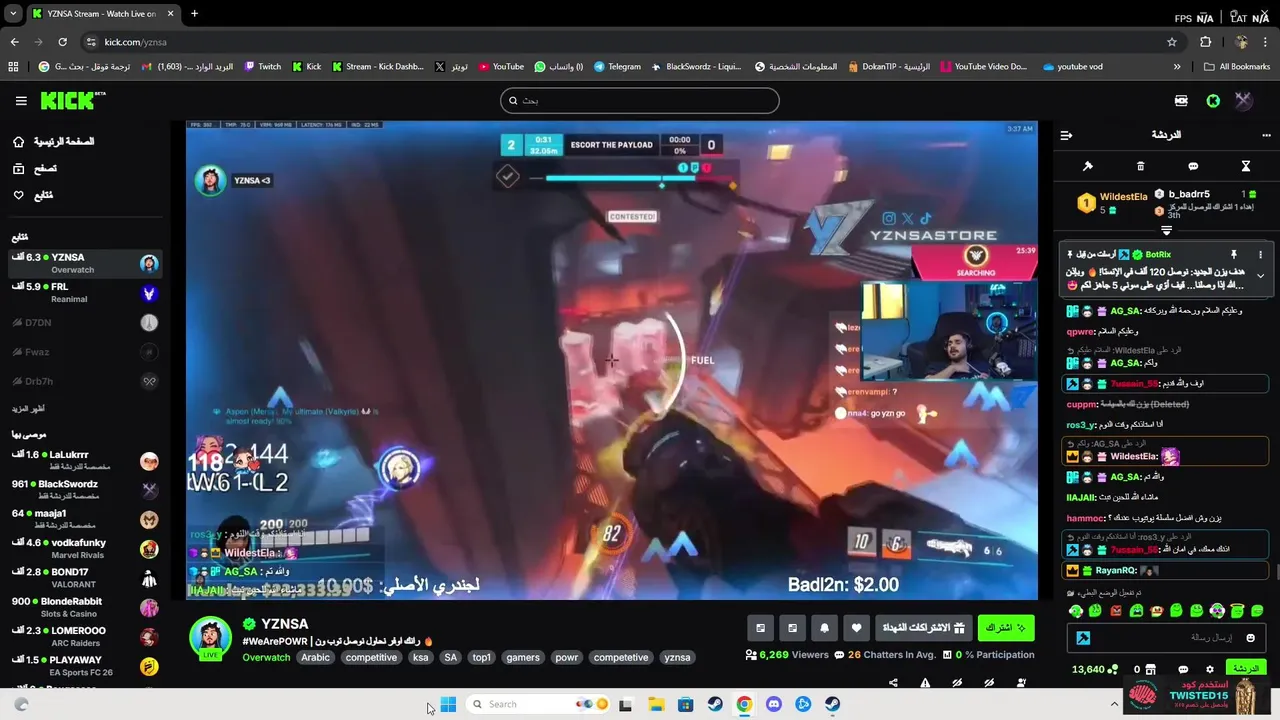
Task: Open vodkafunky Marvel Rivals channel
Action: tap(85, 549)
